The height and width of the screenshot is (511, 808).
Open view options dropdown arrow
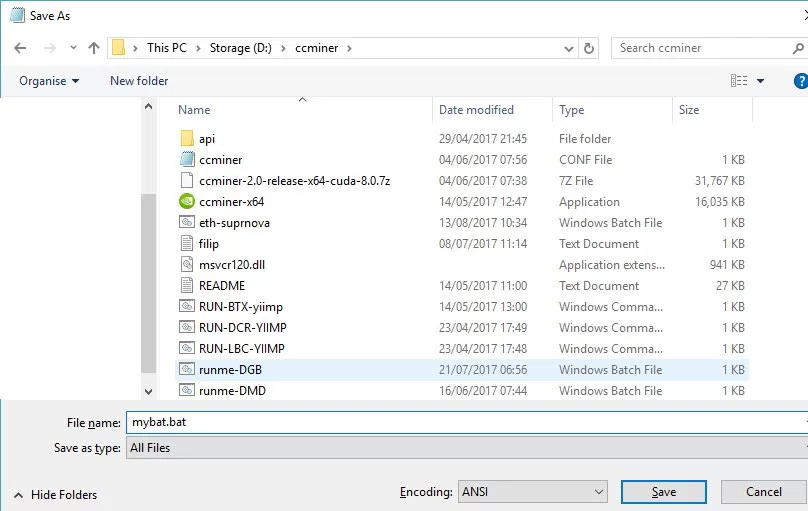pos(760,81)
